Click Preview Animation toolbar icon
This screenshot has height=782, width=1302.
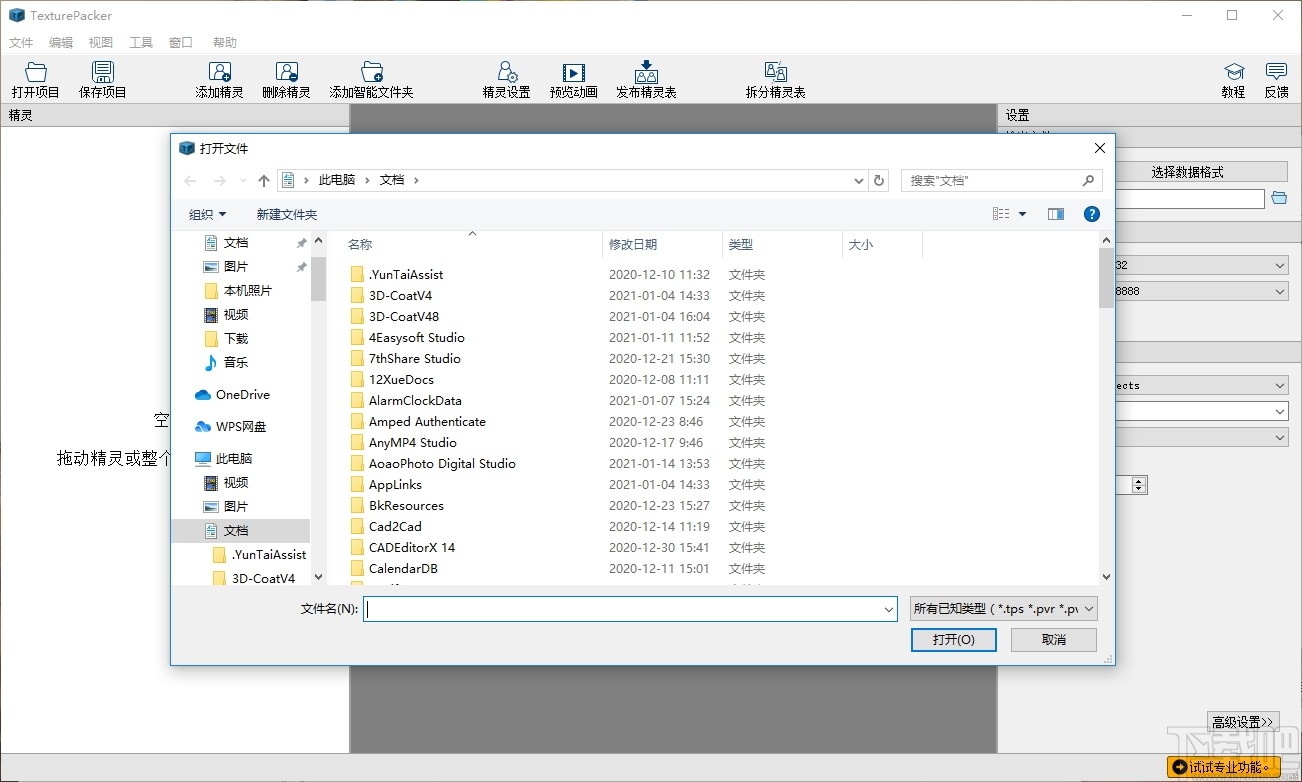(x=573, y=79)
